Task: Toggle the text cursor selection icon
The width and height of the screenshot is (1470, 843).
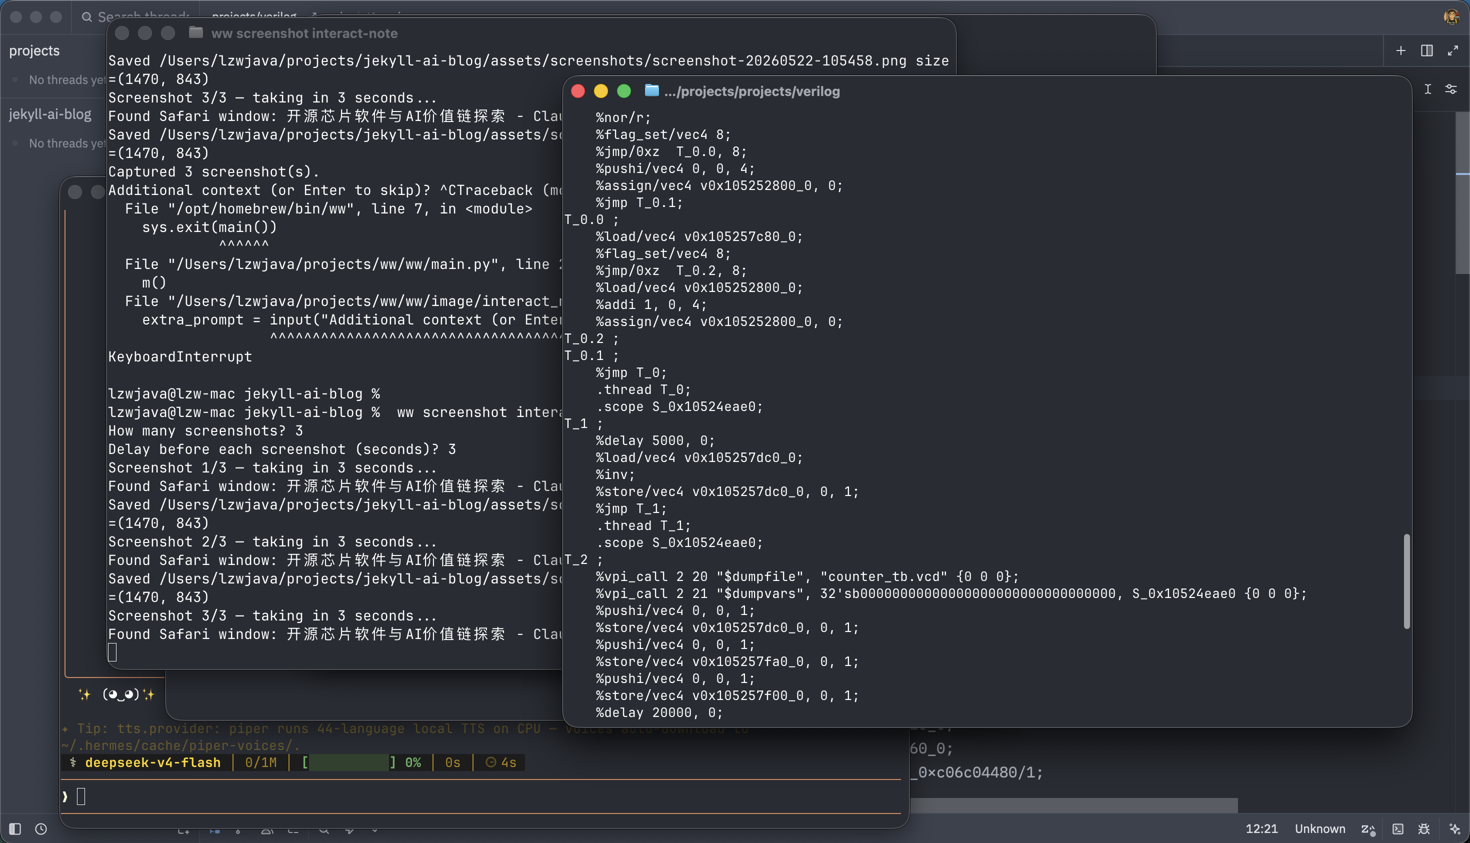Action: click(x=1428, y=89)
